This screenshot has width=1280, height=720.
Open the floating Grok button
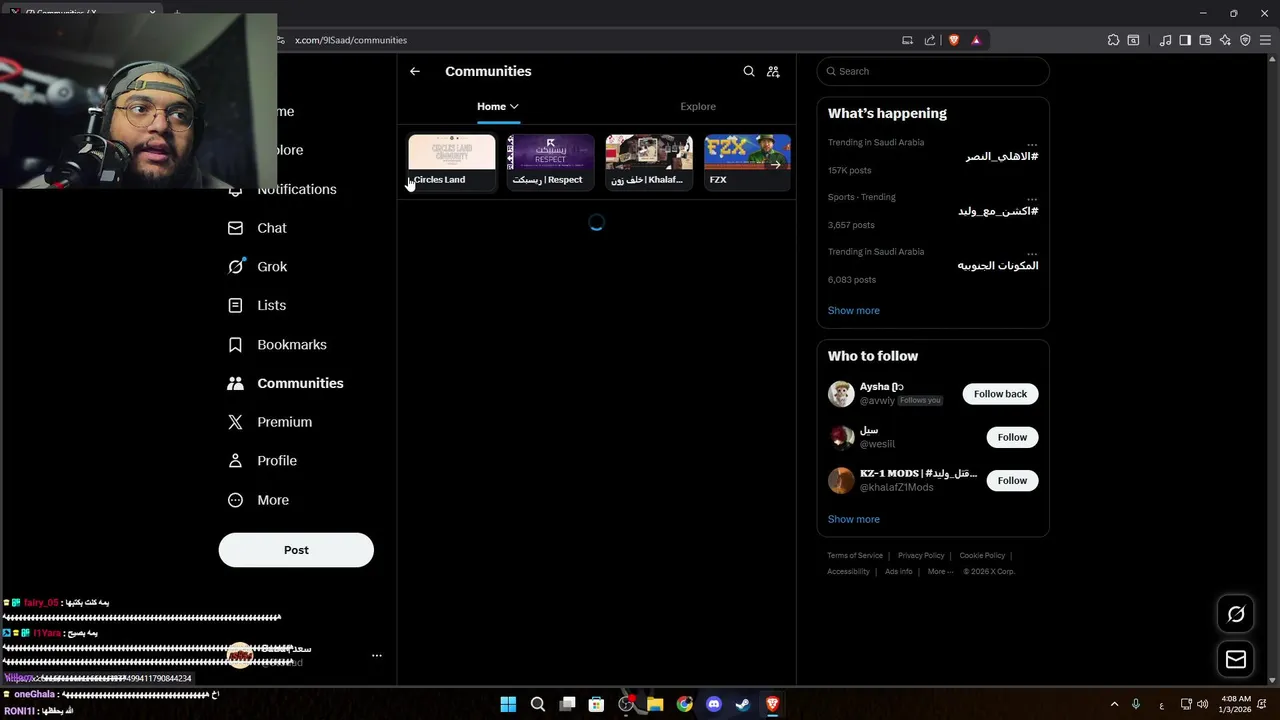tap(1236, 614)
